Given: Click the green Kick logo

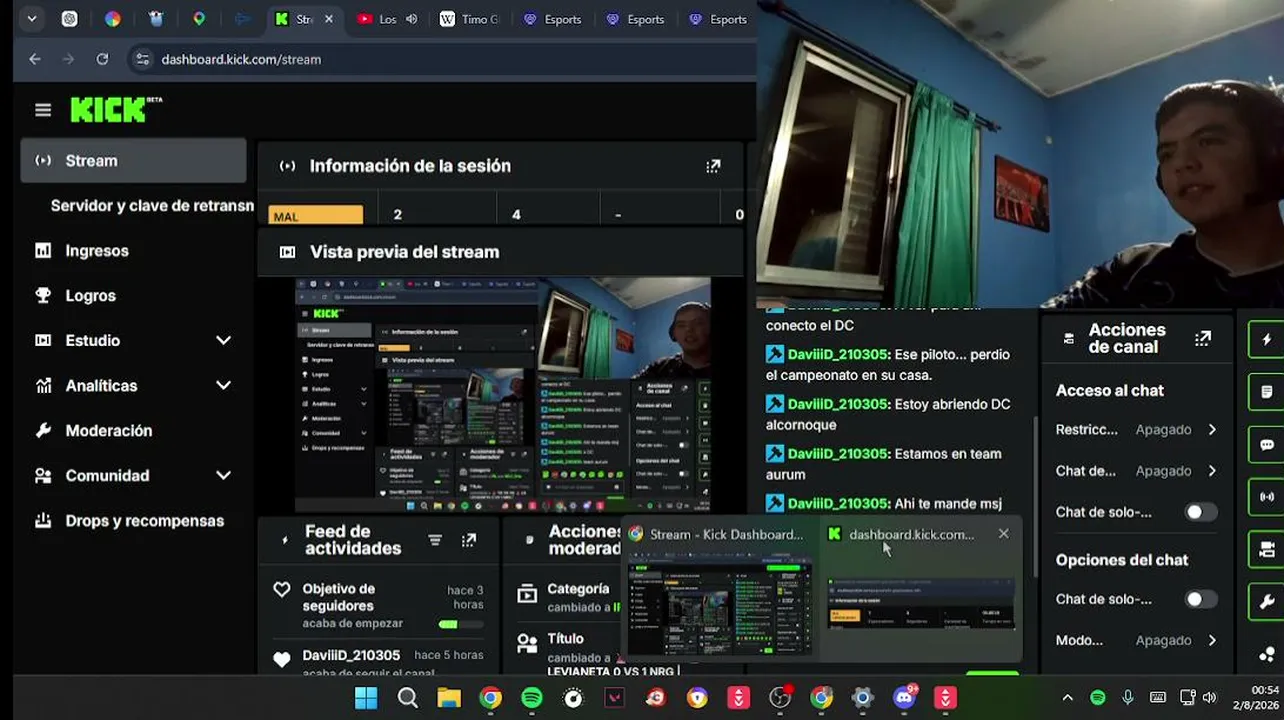Looking at the screenshot, I should click(x=109, y=110).
